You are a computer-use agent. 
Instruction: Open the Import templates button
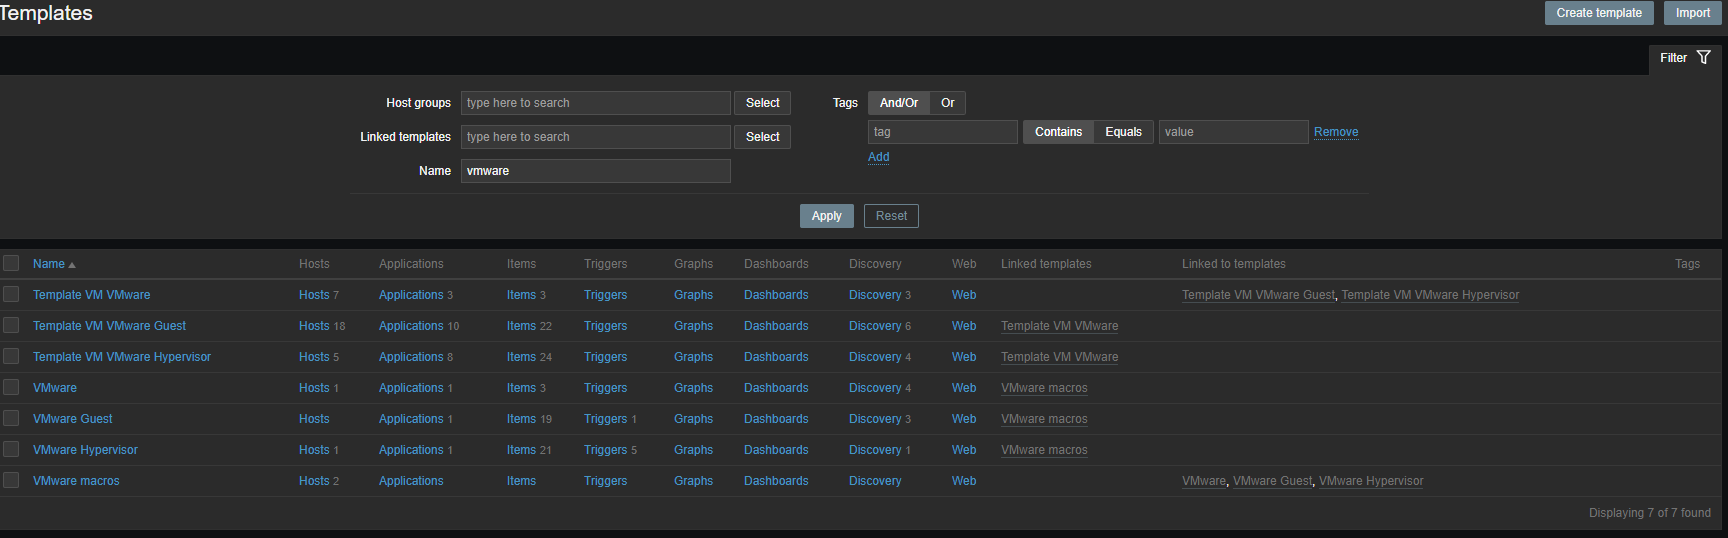(1692, 13)
